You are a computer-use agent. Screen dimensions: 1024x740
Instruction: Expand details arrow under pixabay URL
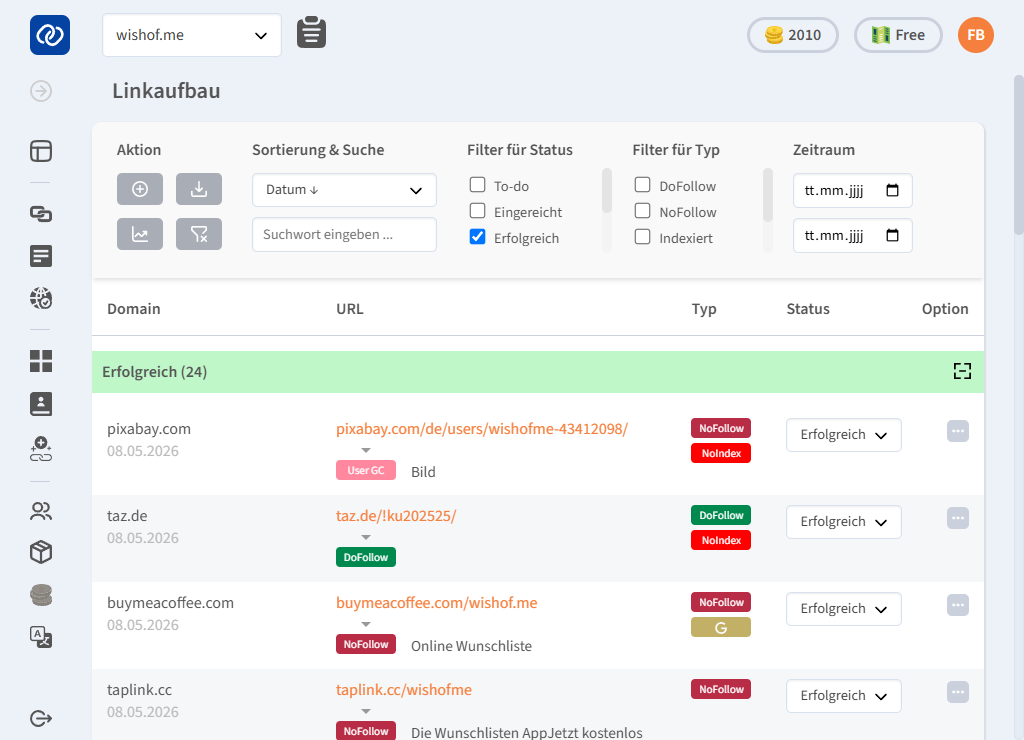tap(366, 450)
